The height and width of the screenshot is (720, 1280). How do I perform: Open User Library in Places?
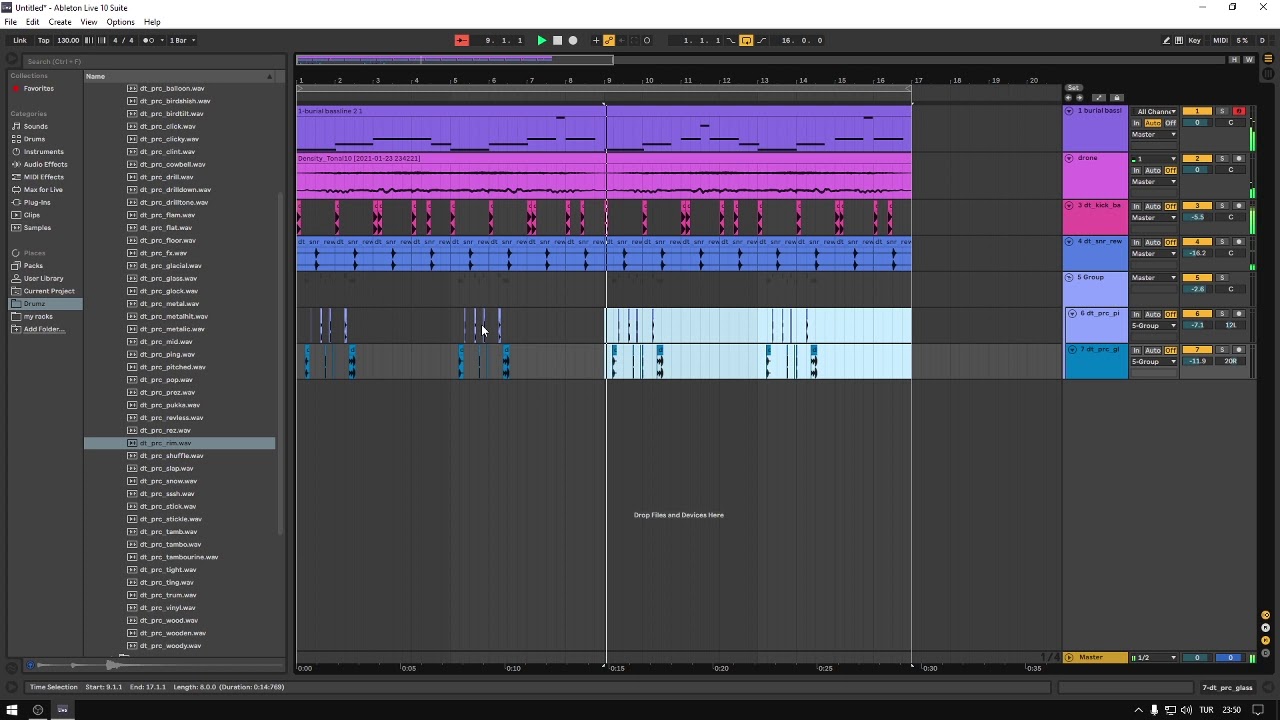(x=43, y=278)
